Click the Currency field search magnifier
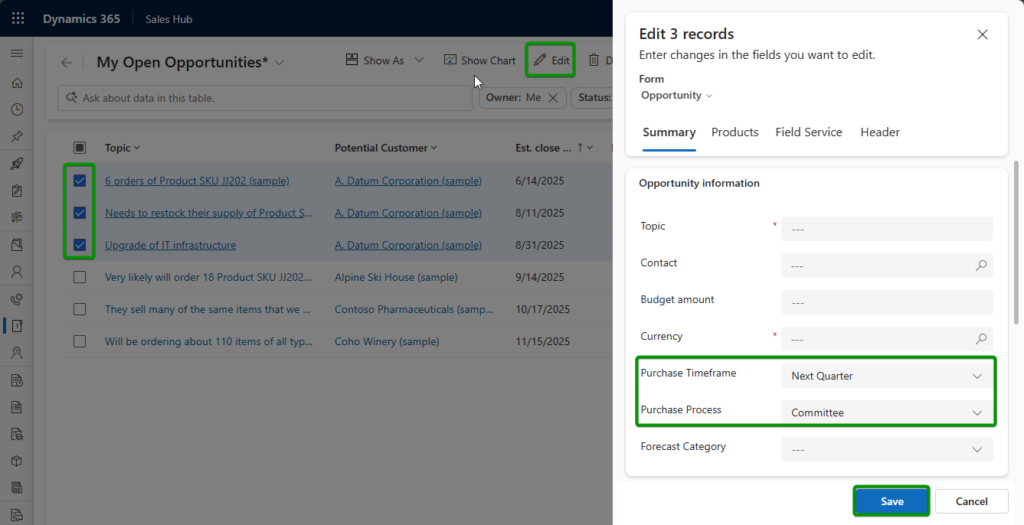The image size is (1024, 525). pos(981,338)
